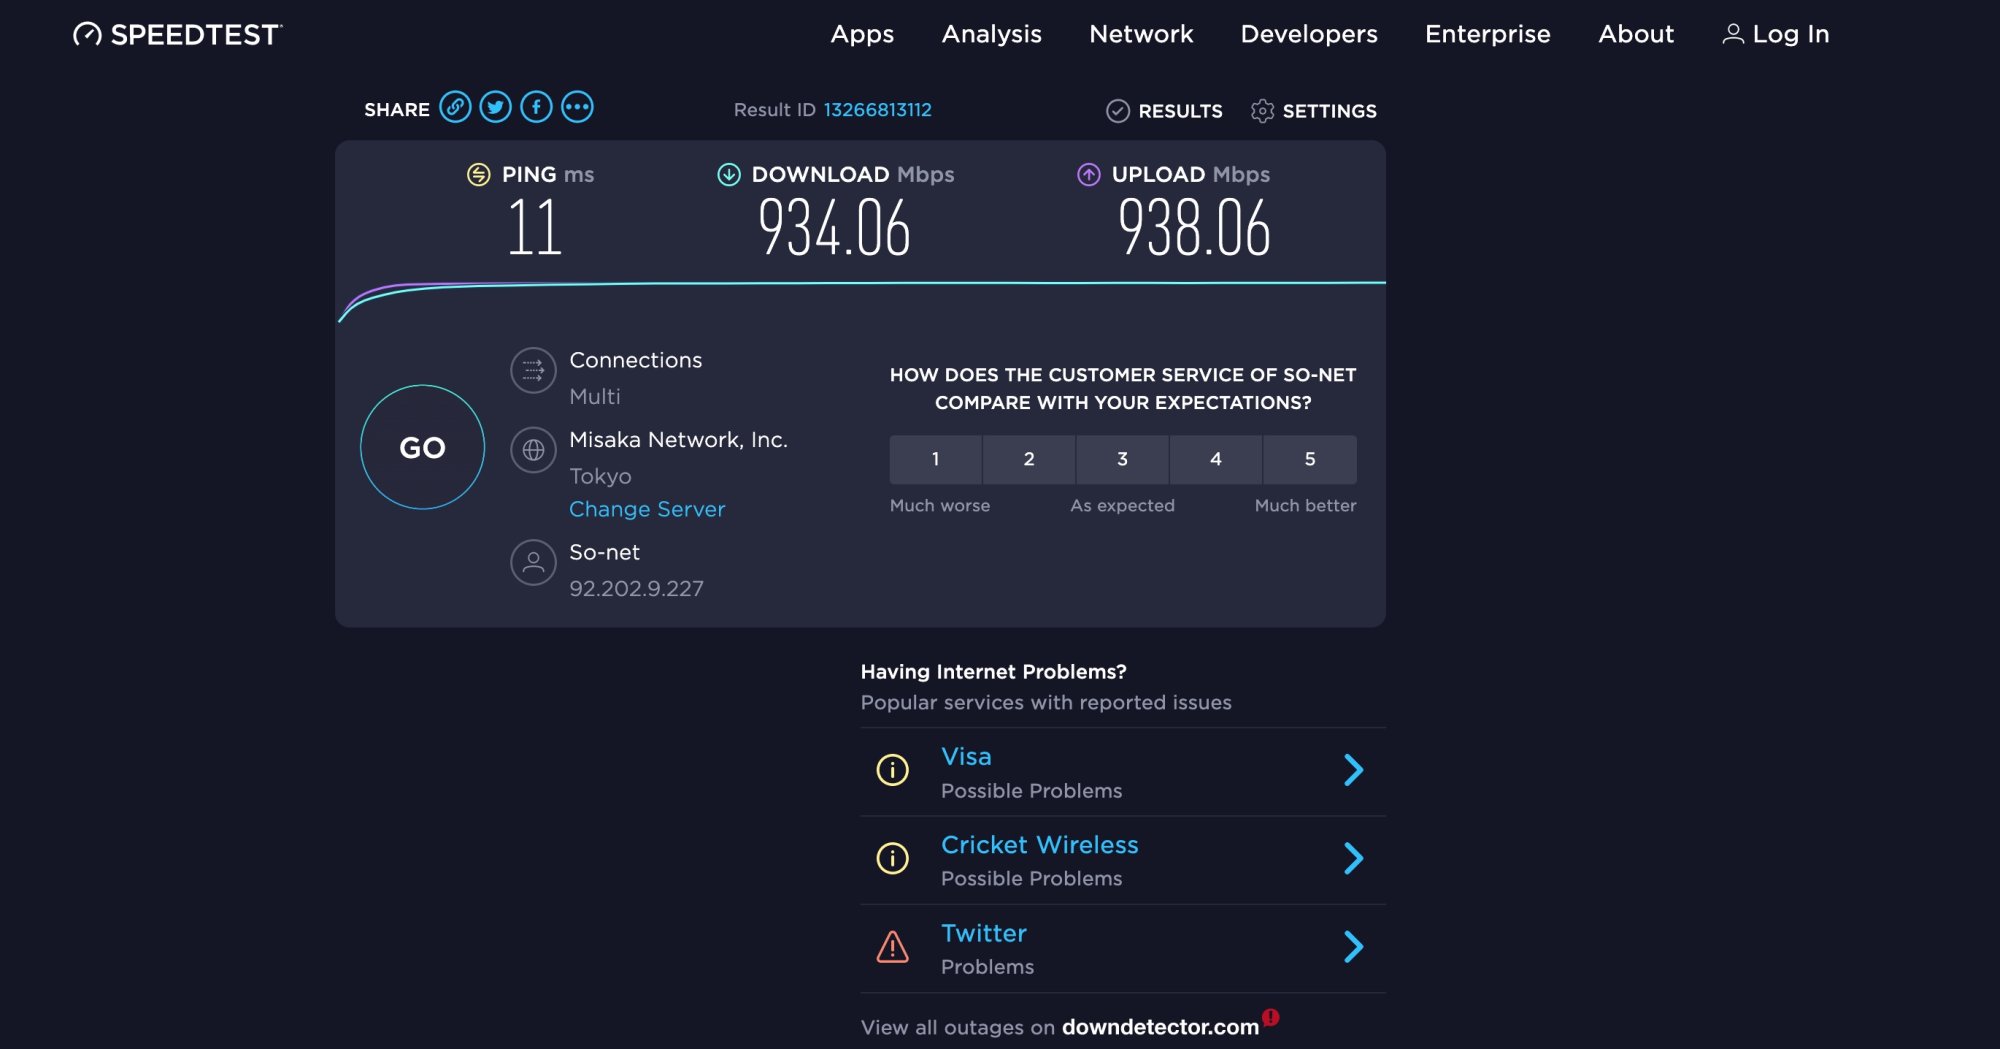The width and height of the screenshot is (2000, 1049).
Task: Click the Connections label
Action: pos(636,360)
